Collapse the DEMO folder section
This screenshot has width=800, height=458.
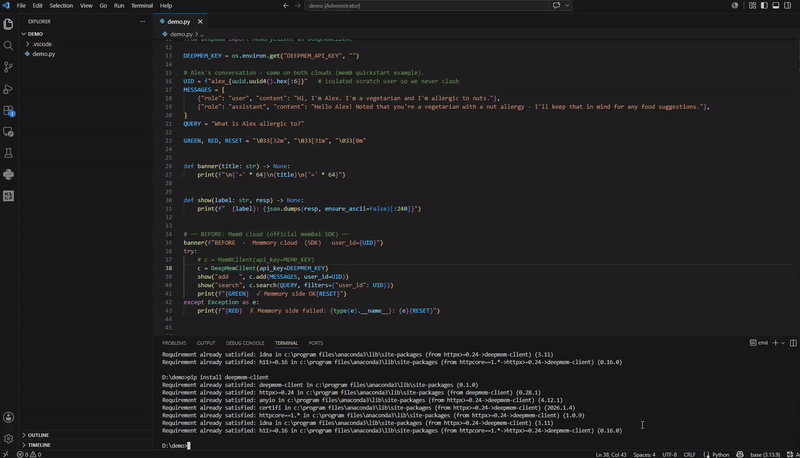click(35, 34)
